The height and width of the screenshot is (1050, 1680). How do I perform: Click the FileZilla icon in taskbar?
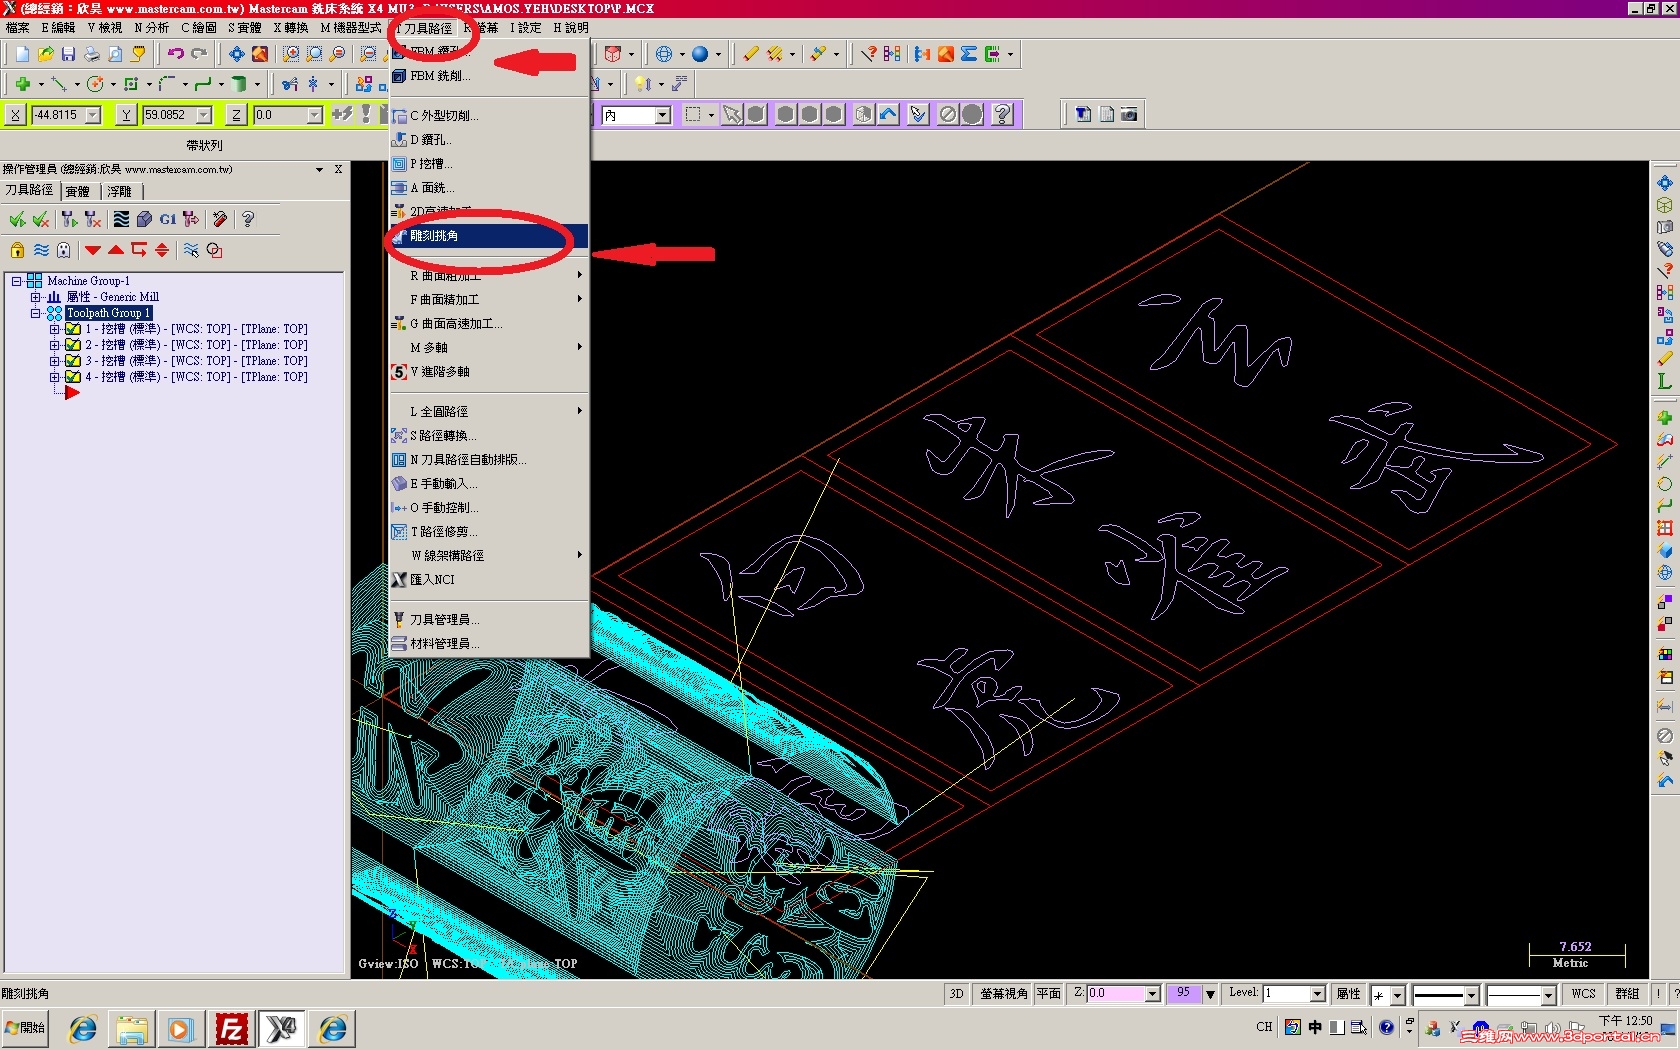(x=231, y=1028)
